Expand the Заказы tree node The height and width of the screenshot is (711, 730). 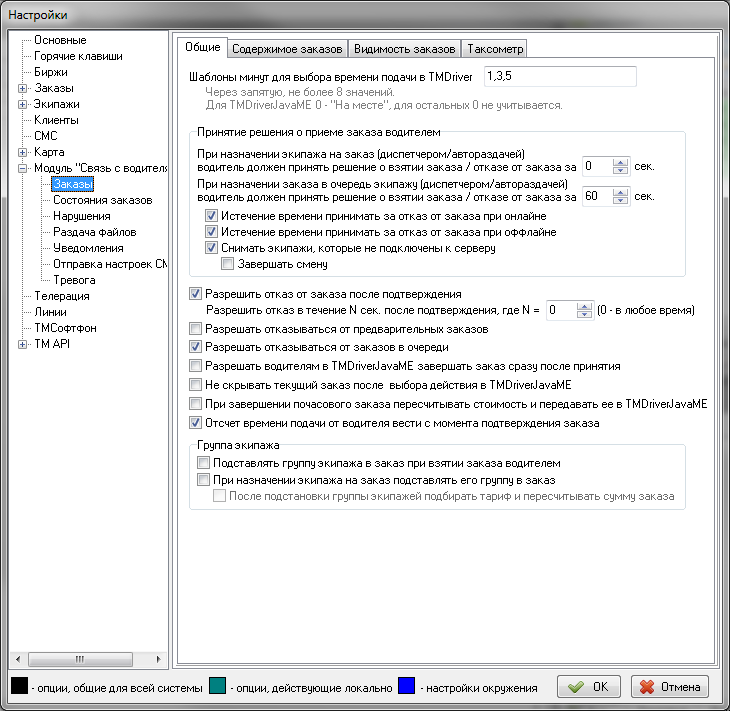coord(22,89)
